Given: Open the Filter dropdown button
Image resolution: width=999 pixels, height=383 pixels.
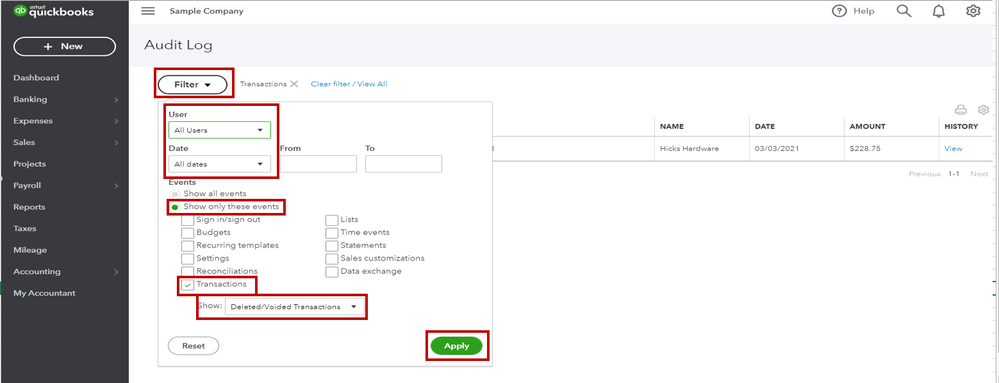Looking at the screenshot, I should 192,84.
